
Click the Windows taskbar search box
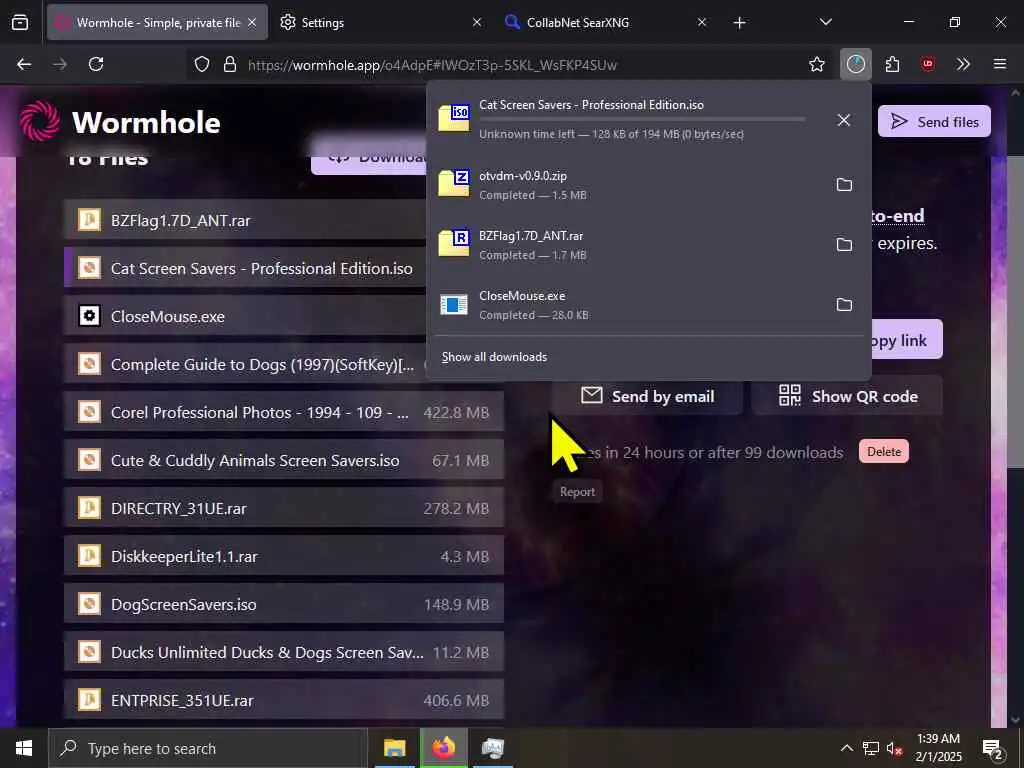208,748
